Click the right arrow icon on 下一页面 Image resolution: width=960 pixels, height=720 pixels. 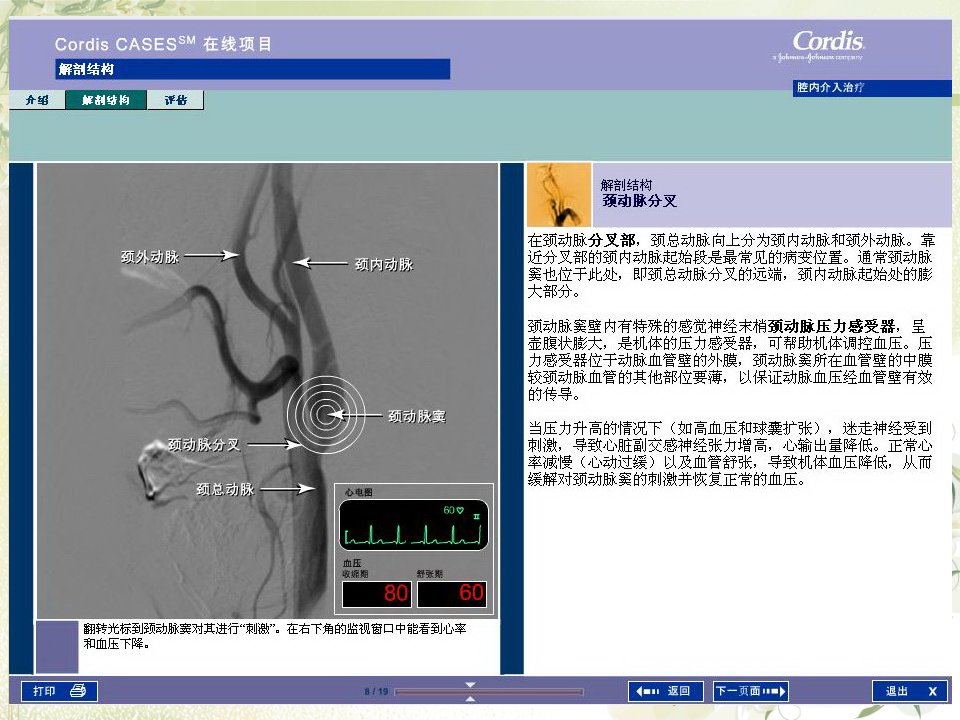point(774,691)
